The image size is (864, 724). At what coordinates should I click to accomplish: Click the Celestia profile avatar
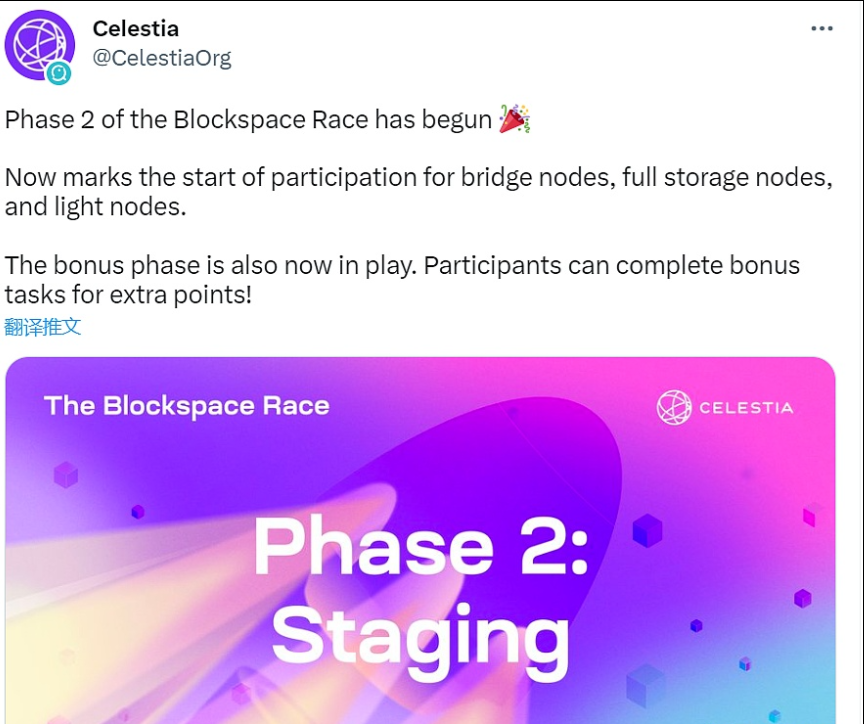click(40, 46)
